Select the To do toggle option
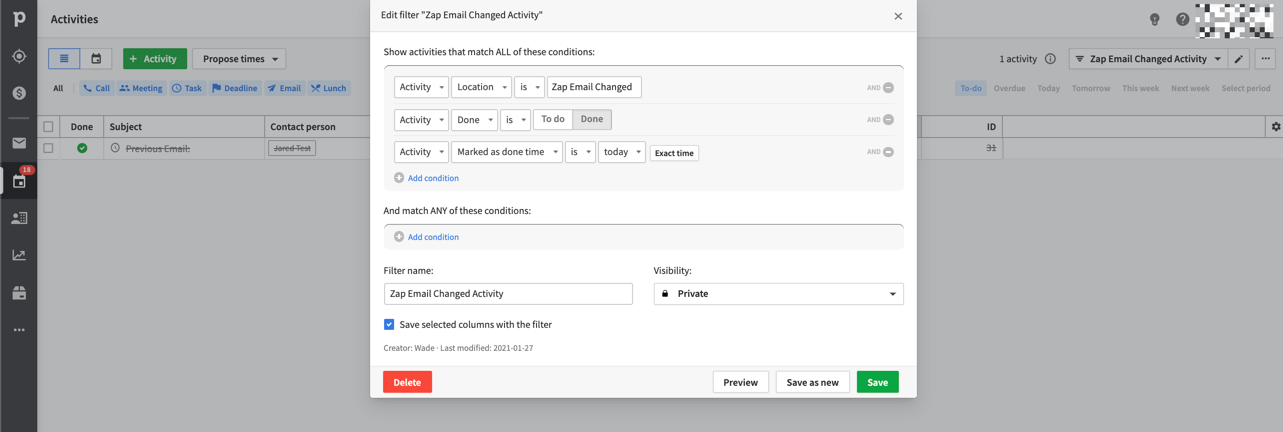Image resolution: width=1283 pixels, height=432 pixels. coord(553,120)
